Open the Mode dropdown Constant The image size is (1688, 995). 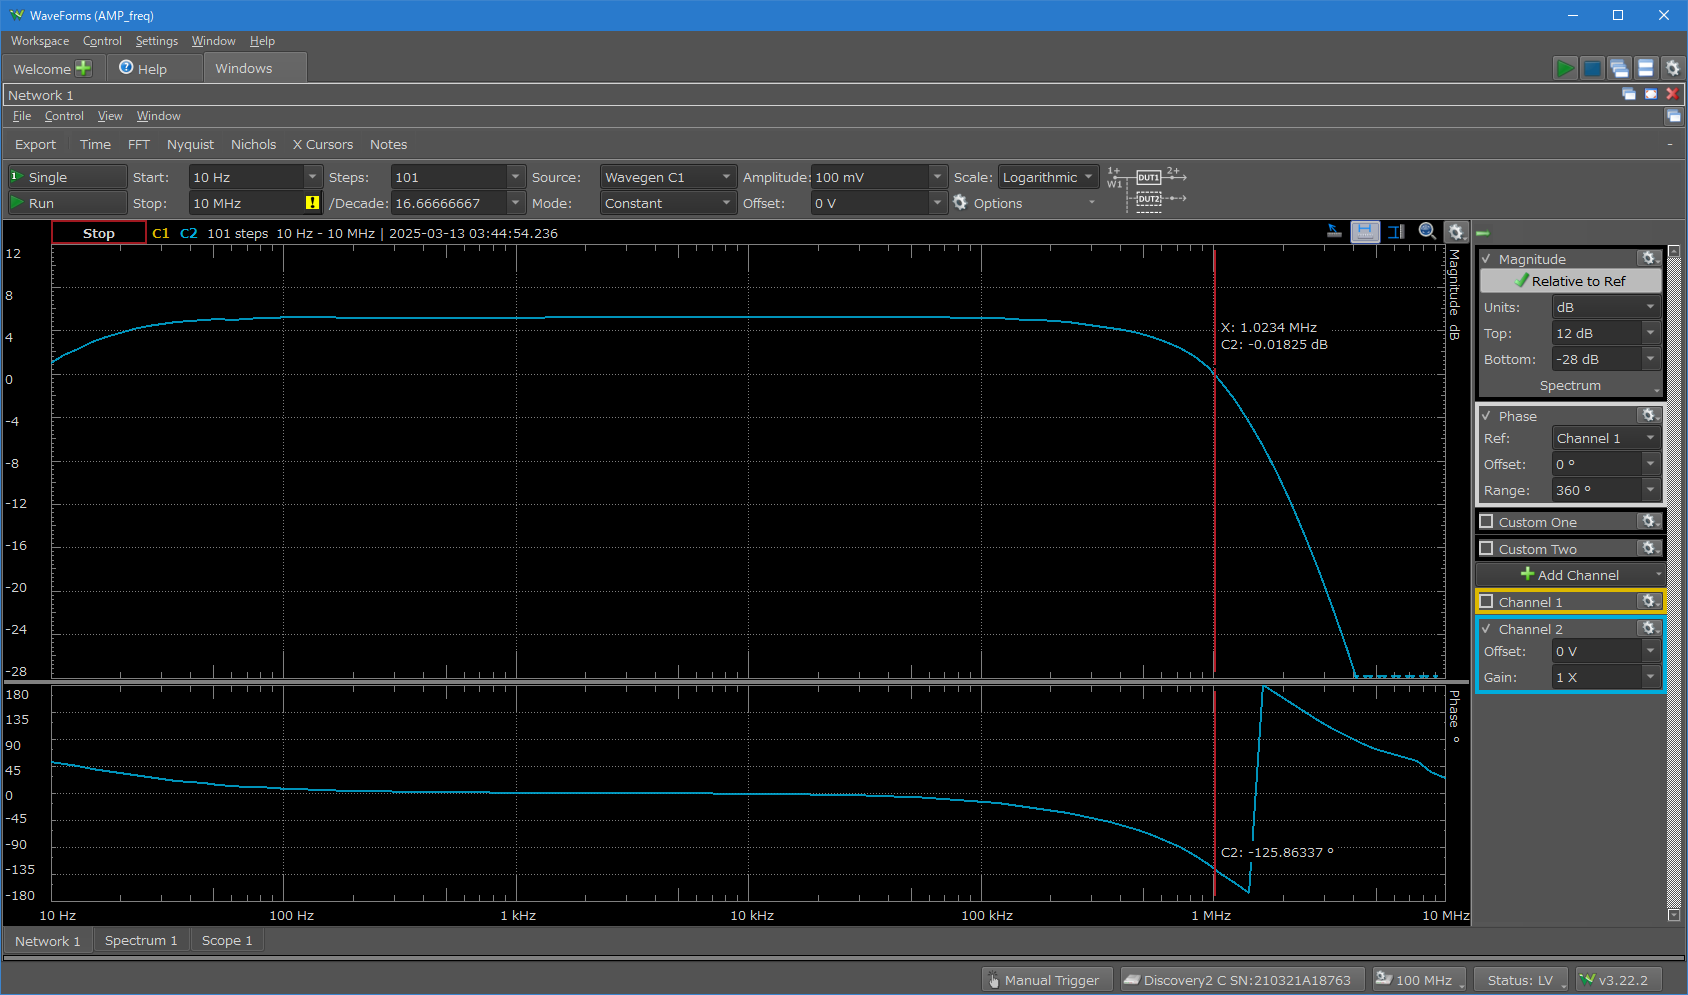pos(668,203)
